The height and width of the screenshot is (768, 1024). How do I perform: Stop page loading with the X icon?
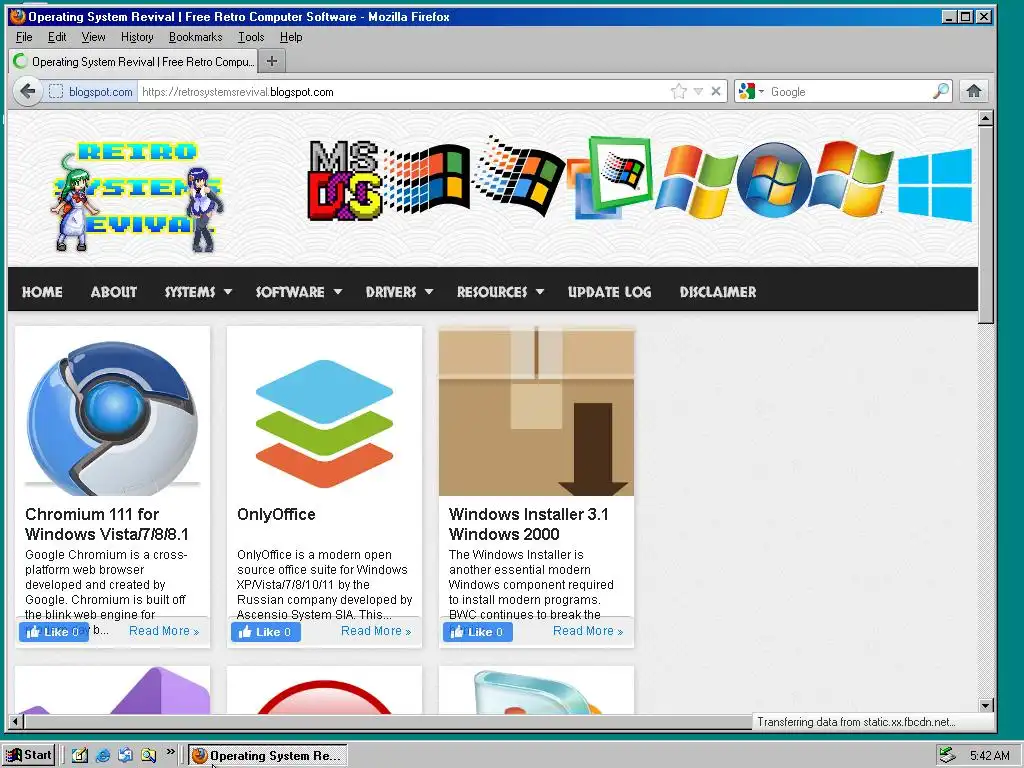pyautogui.click(x=716, y=91)
